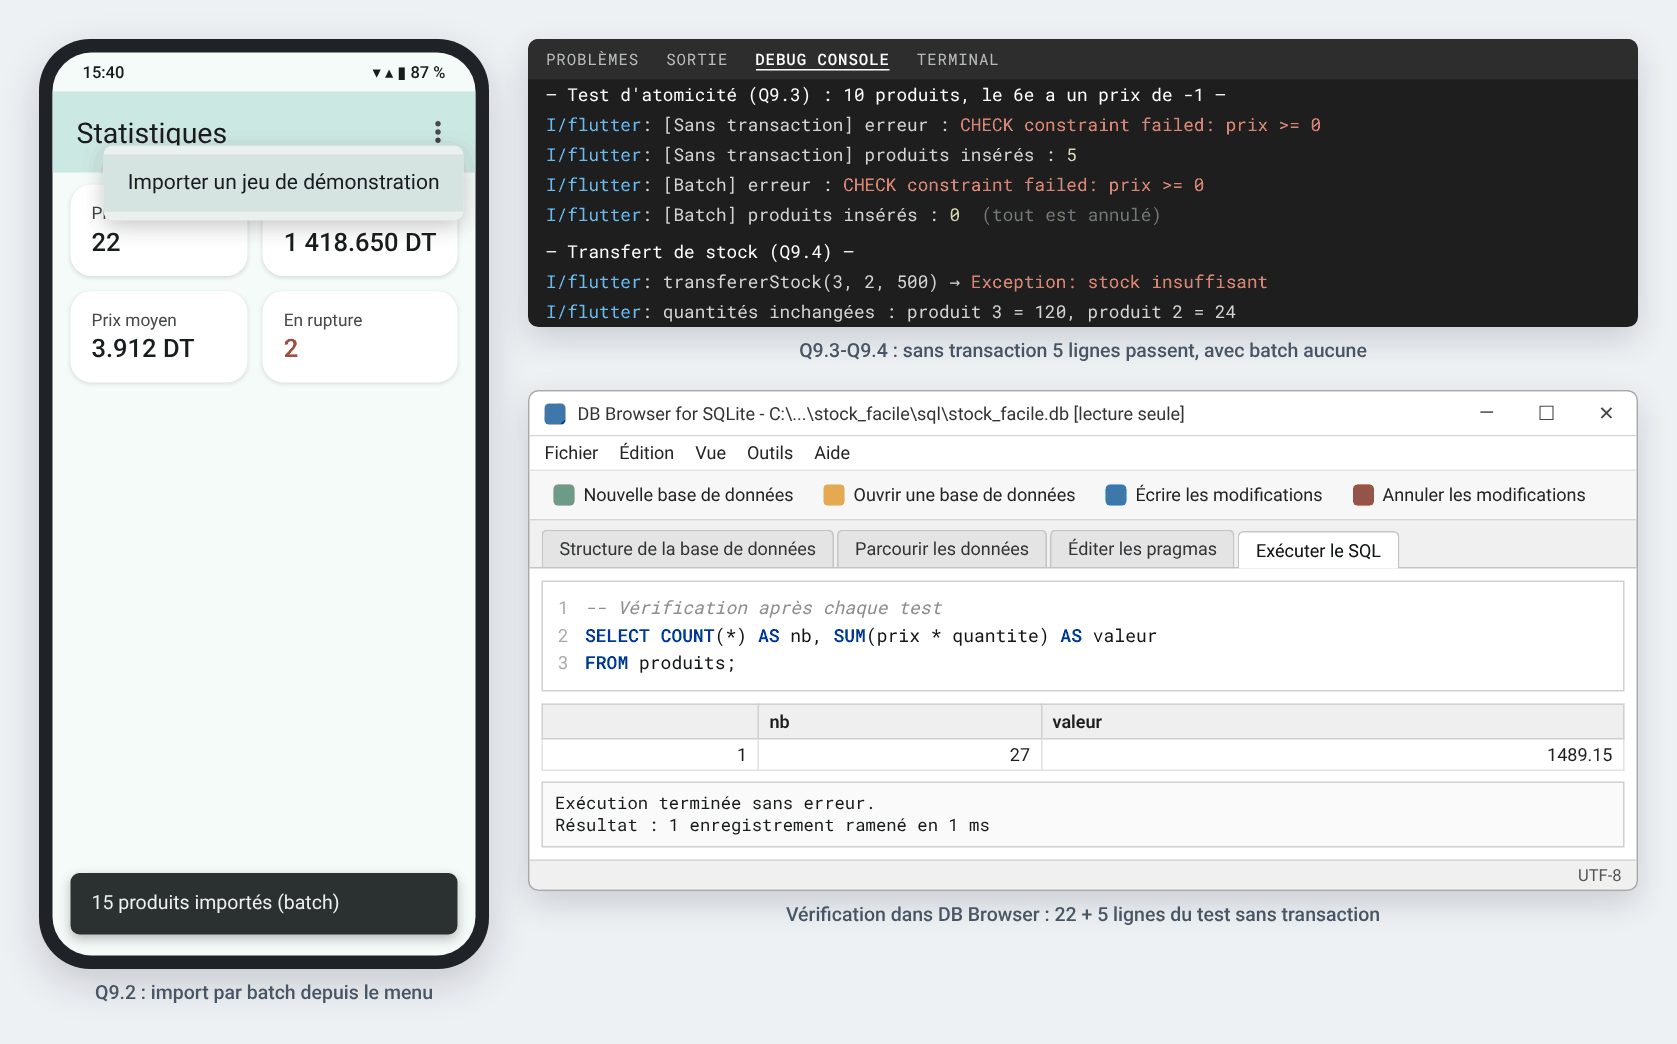The width and height of the screenshot is (1677, 1044).
Task: Click the transfererStock exception console line
Action: tap(906, 282)
